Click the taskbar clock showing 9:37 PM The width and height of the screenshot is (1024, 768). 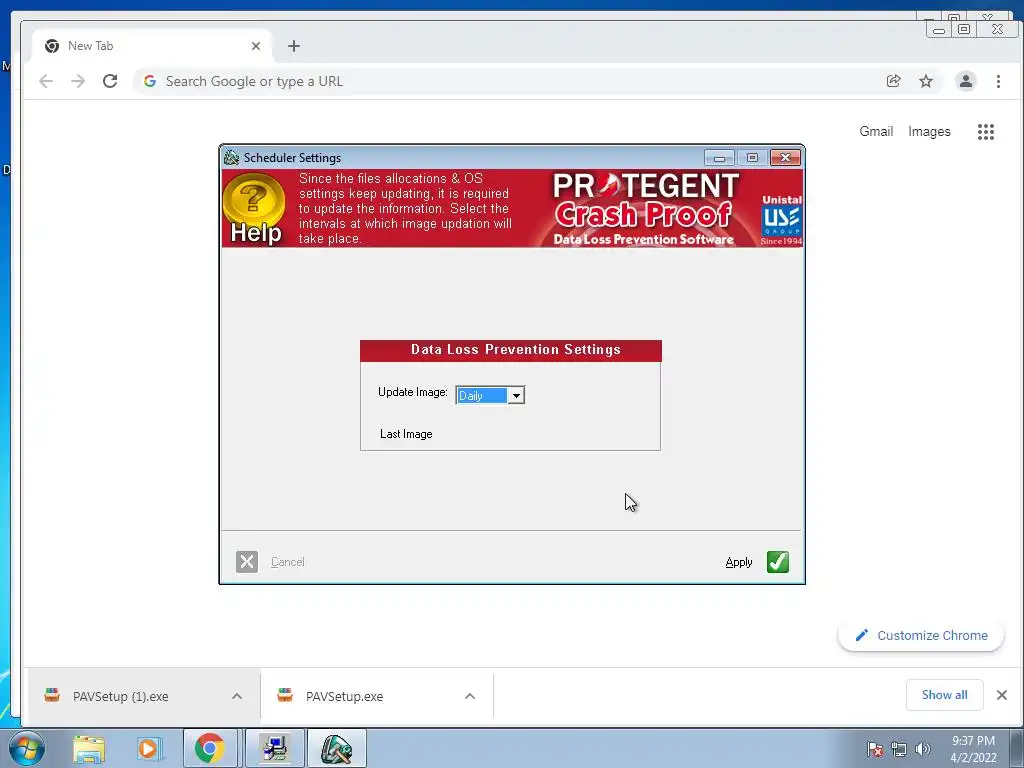973,749
